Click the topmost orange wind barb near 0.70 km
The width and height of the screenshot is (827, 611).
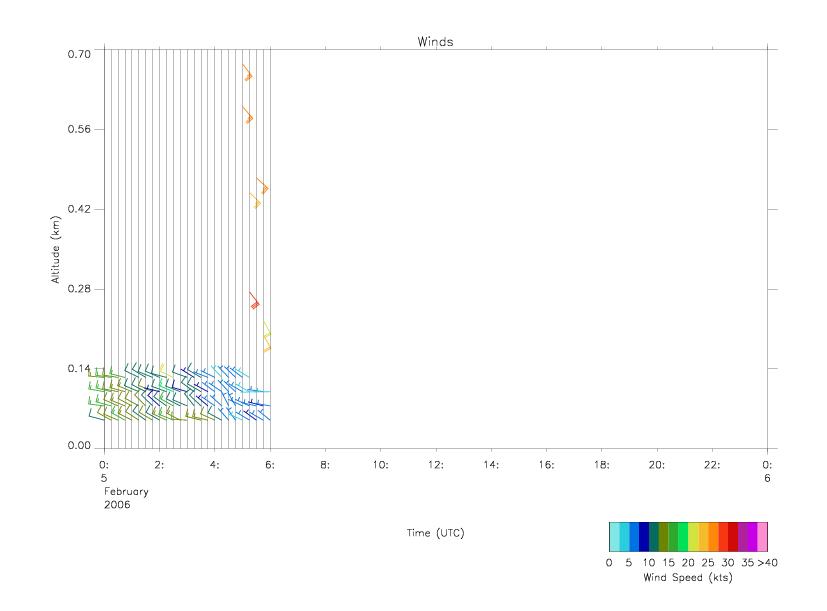[247, 73]
